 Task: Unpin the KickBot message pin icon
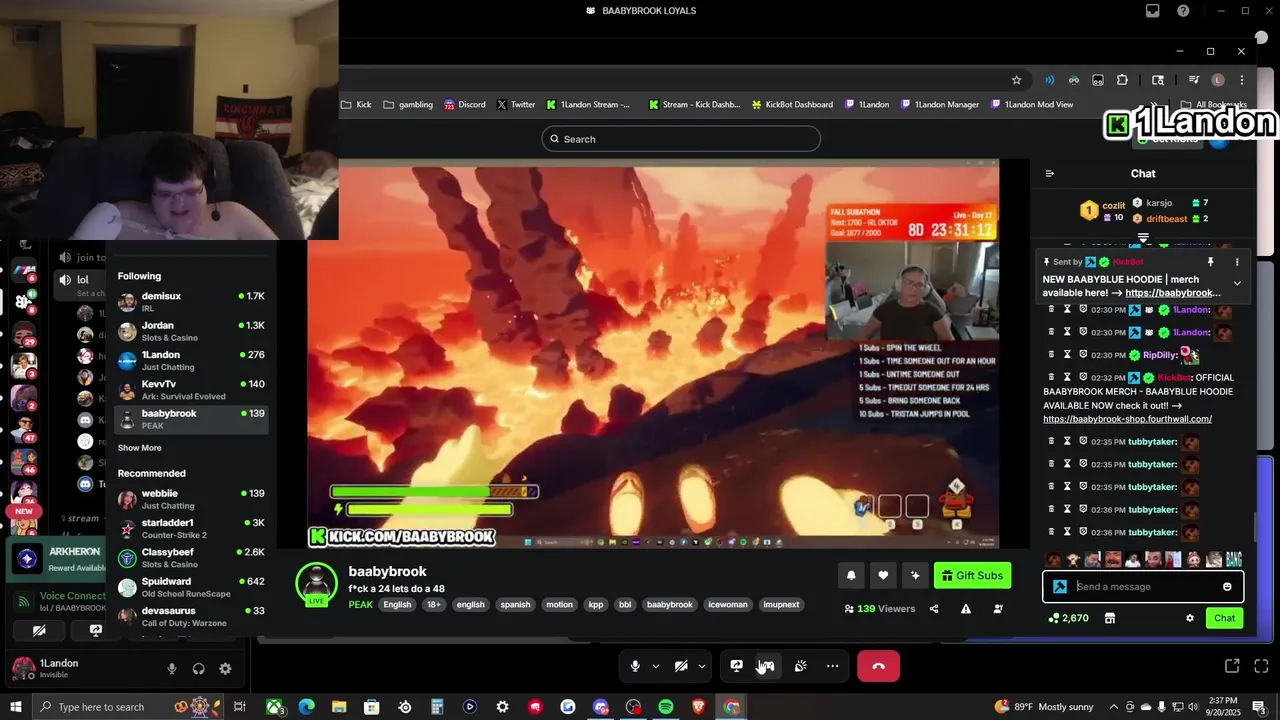pyautogui.click(x=1210, y=262)
